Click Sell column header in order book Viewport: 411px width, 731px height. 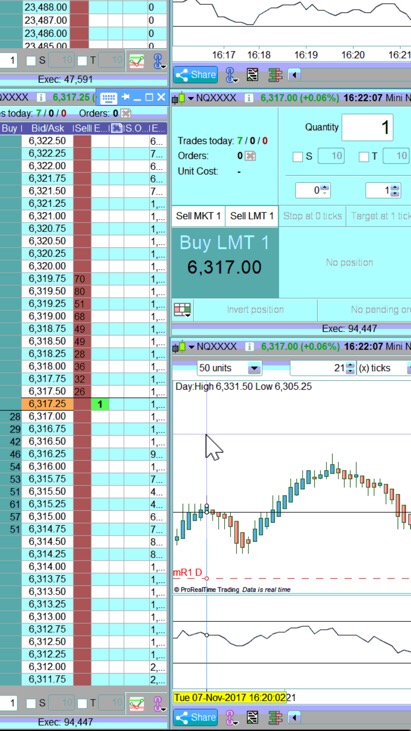pyautogui.click(x=82, y=128)
